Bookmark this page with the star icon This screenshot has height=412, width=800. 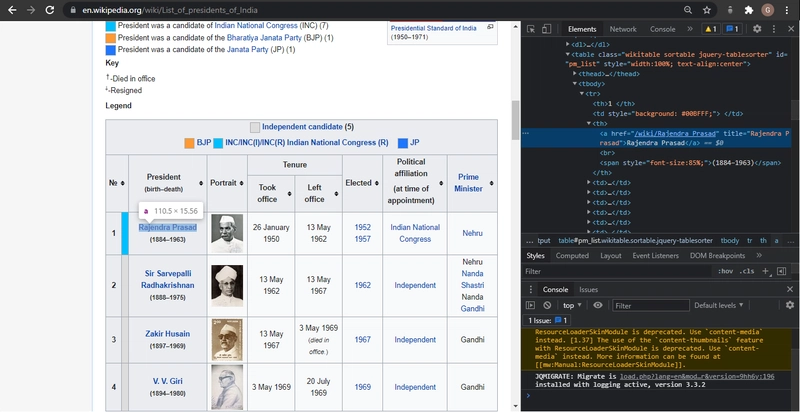[707, 10]
